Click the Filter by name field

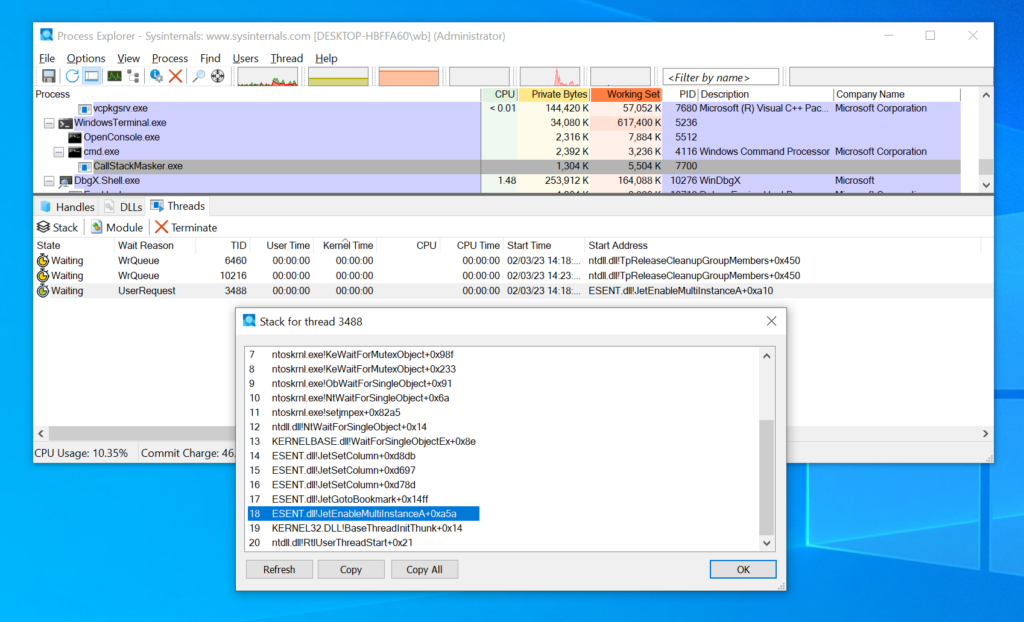[720, 77]
